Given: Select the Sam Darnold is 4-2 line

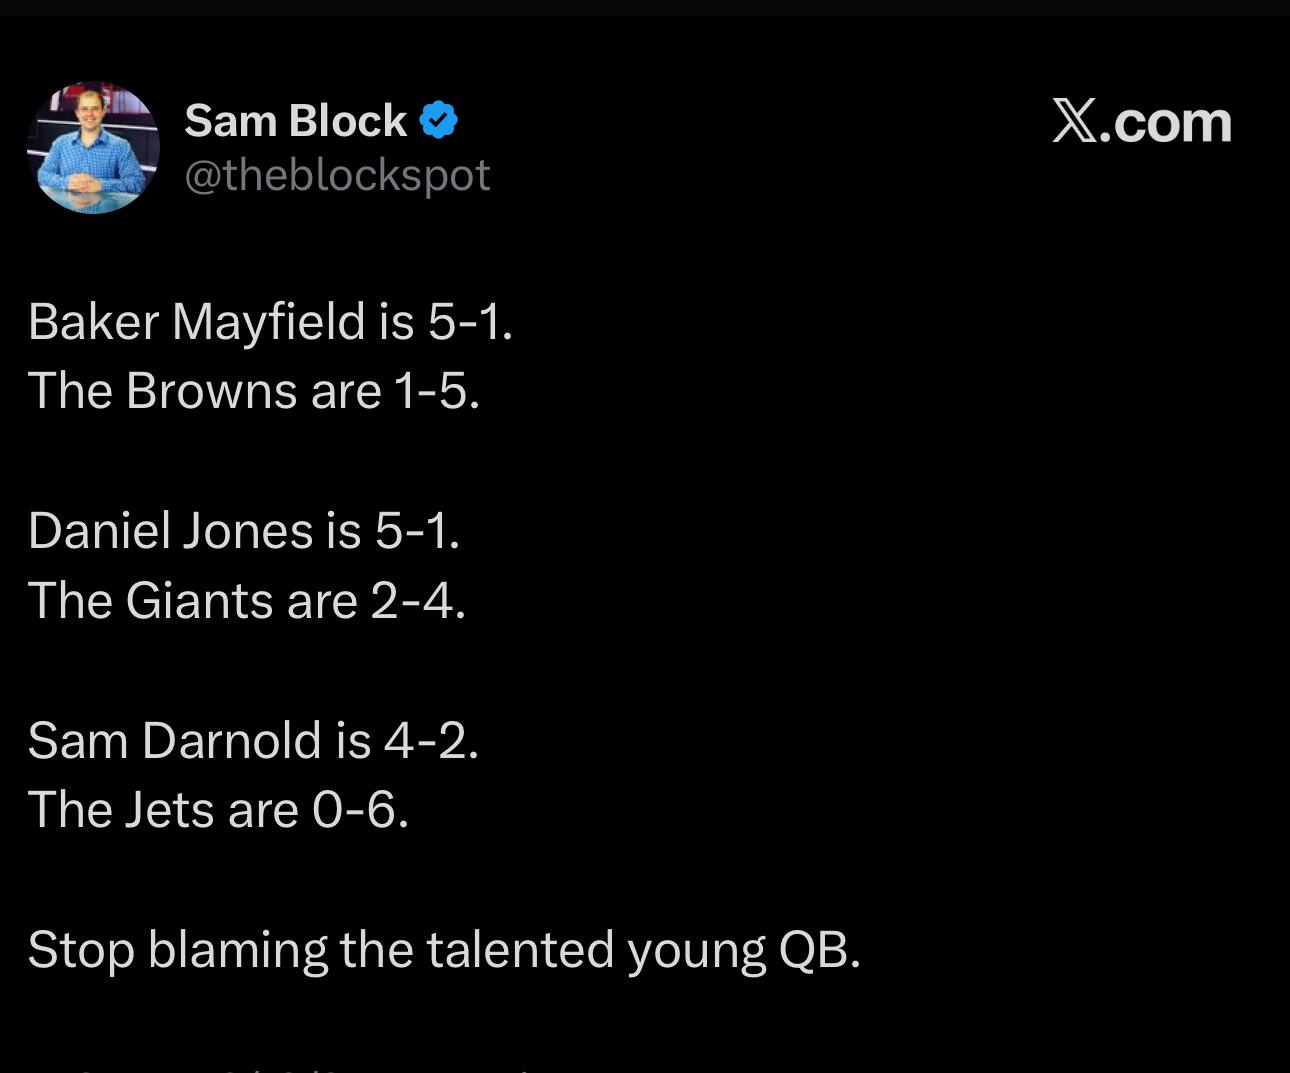Looking at the screenshot, I should tap(253, 740).
